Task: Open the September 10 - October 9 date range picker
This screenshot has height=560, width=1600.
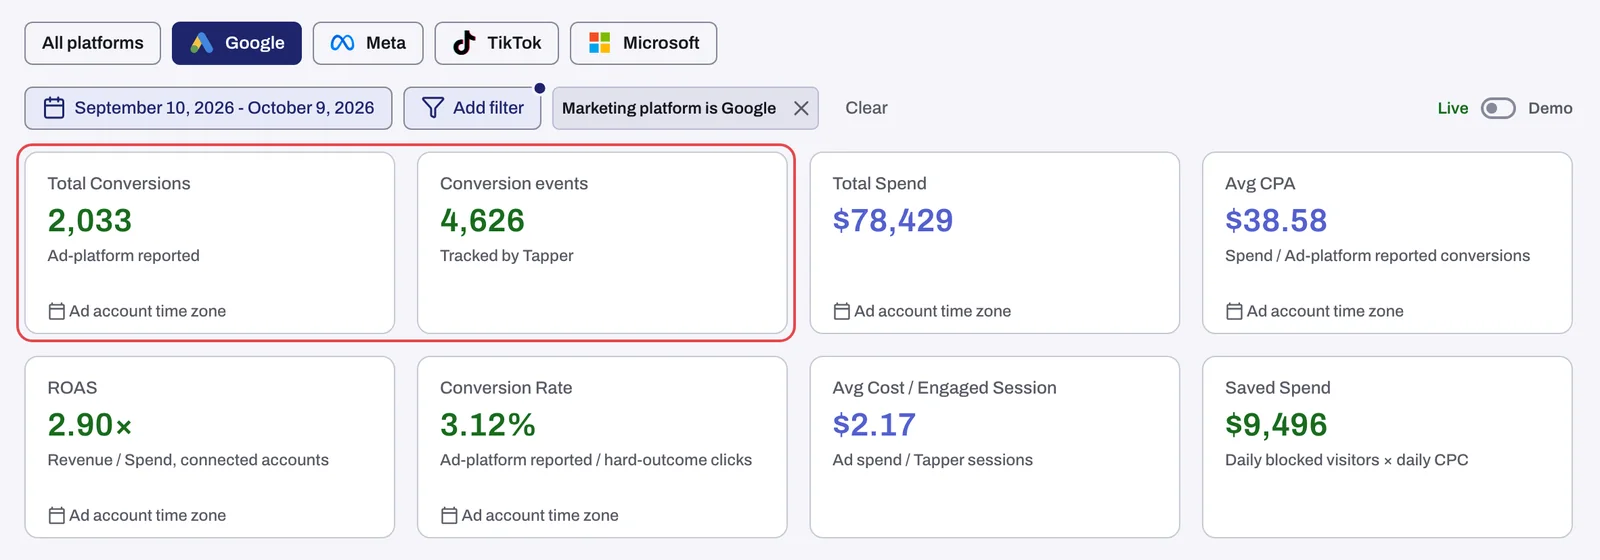Action: [x=209, y=108]
